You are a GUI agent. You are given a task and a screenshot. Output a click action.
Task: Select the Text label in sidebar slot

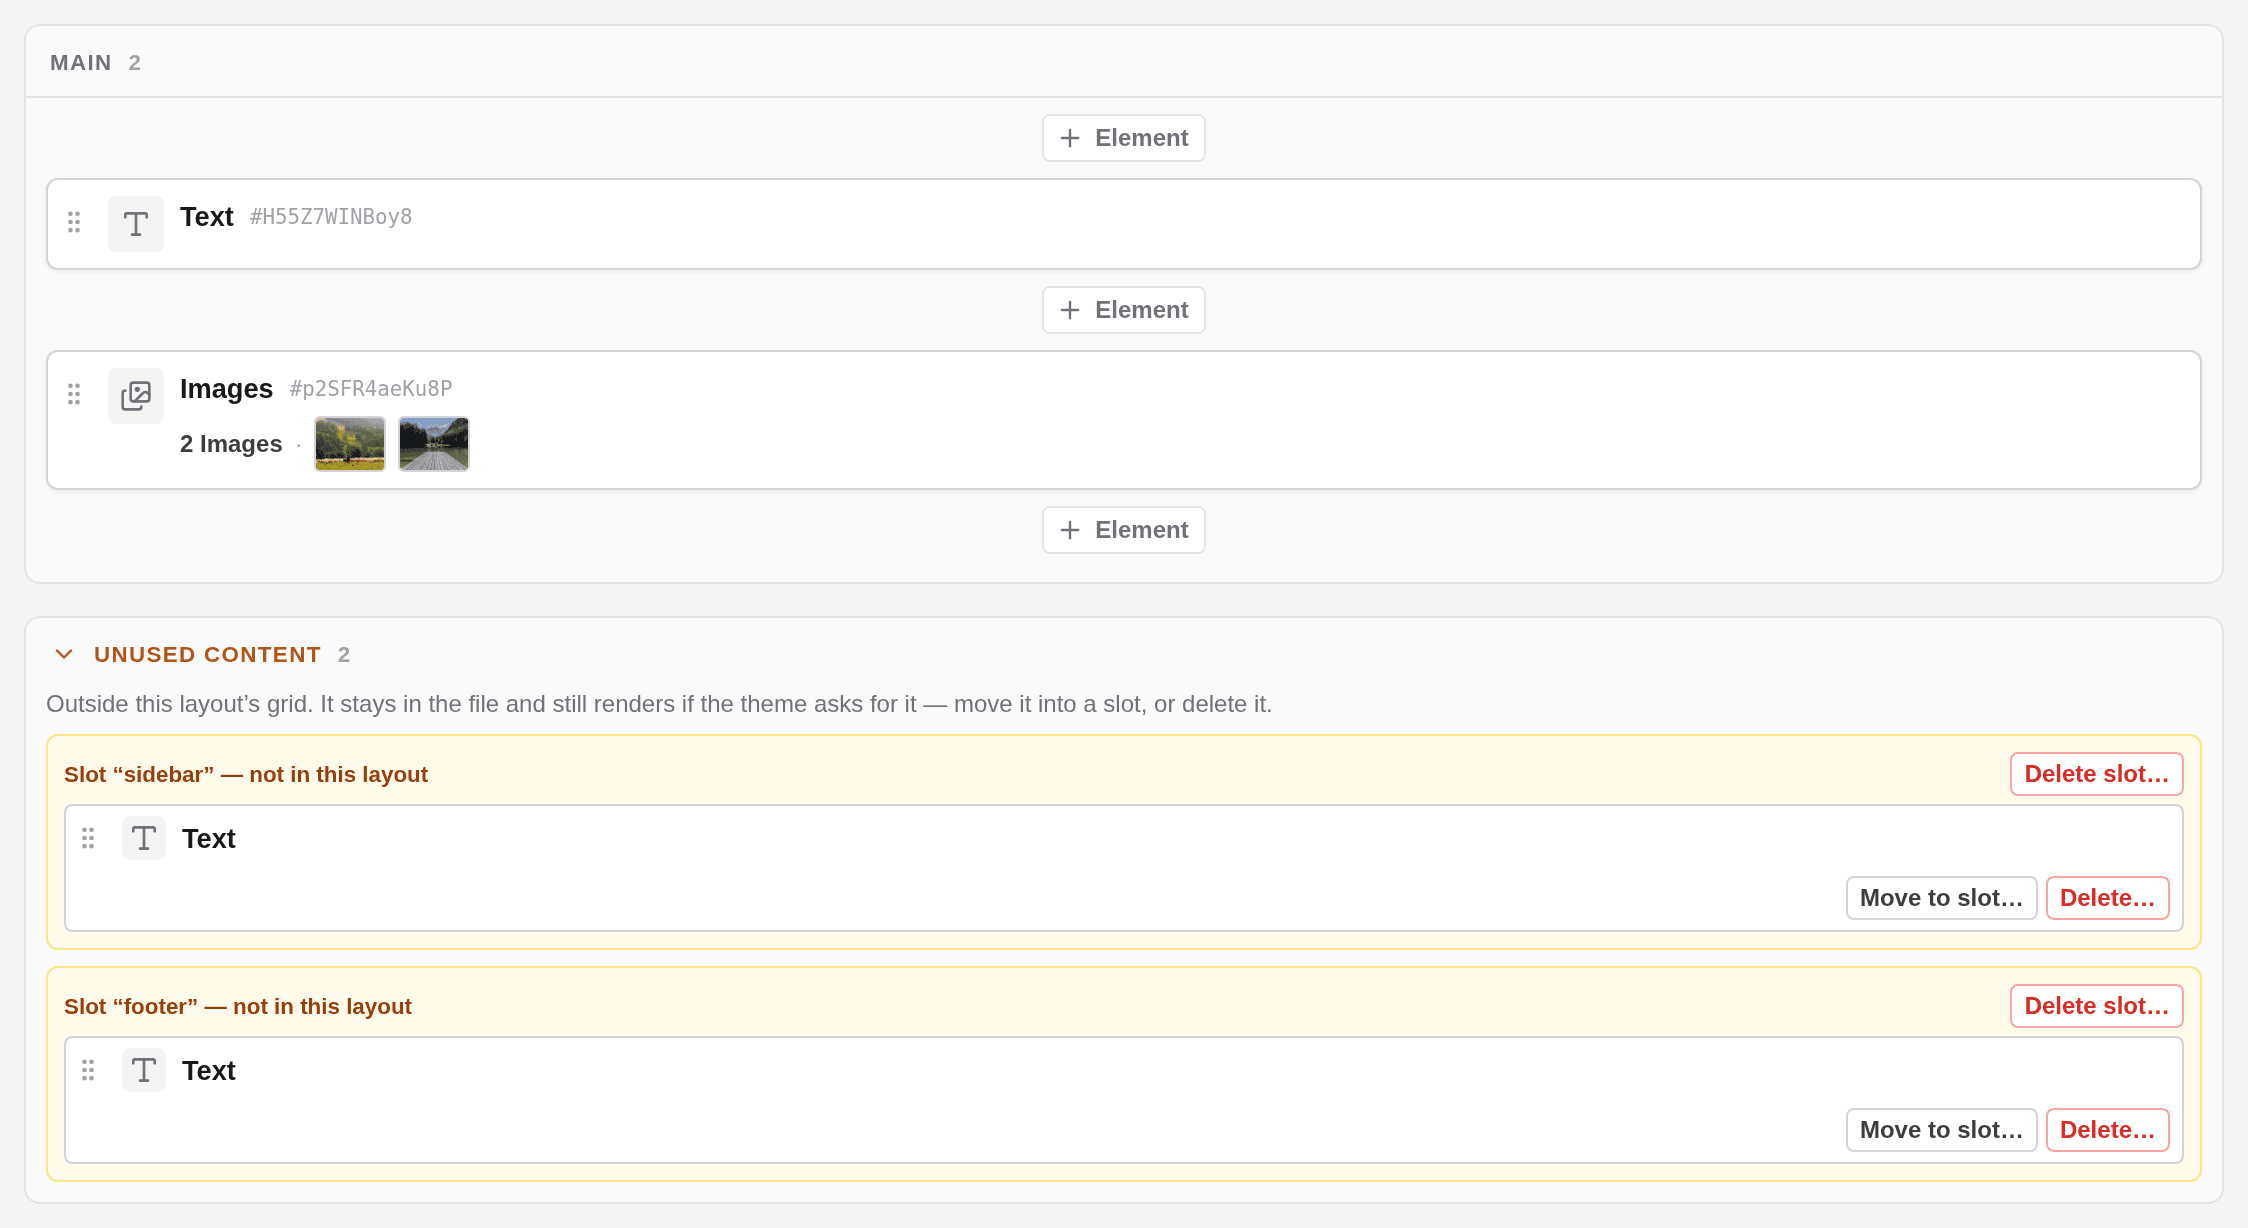point(209,839)
